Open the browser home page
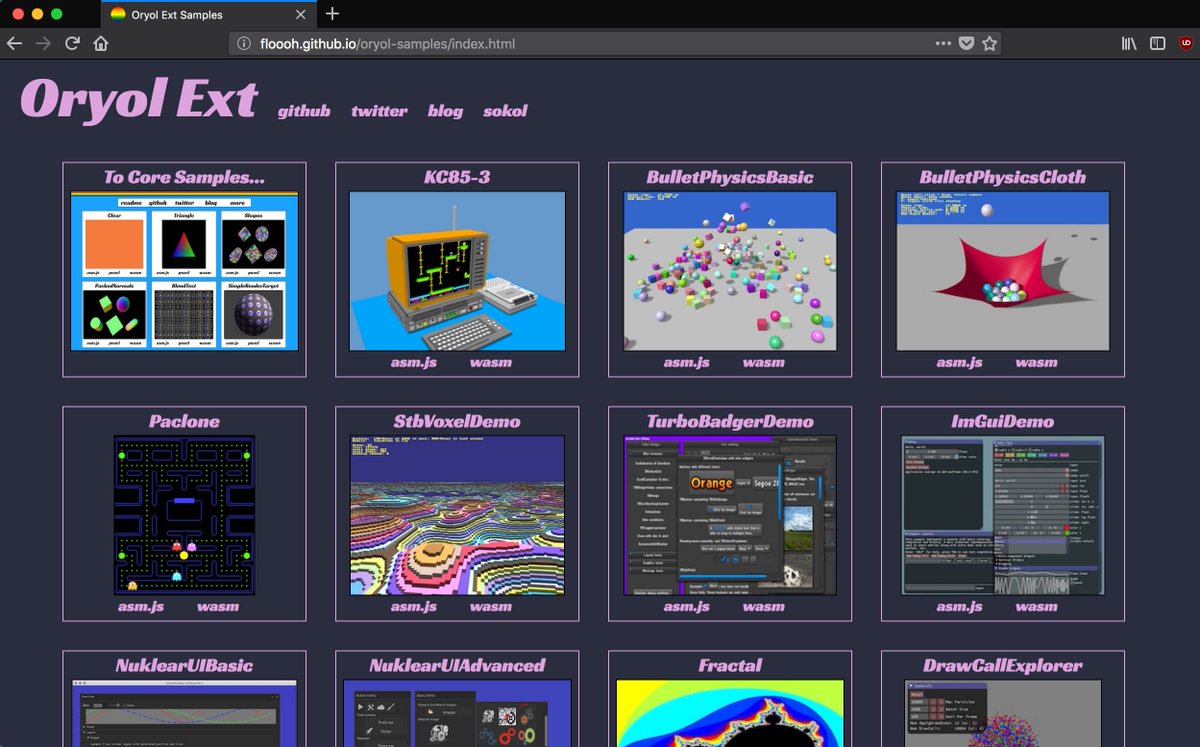 coord(101,43)
